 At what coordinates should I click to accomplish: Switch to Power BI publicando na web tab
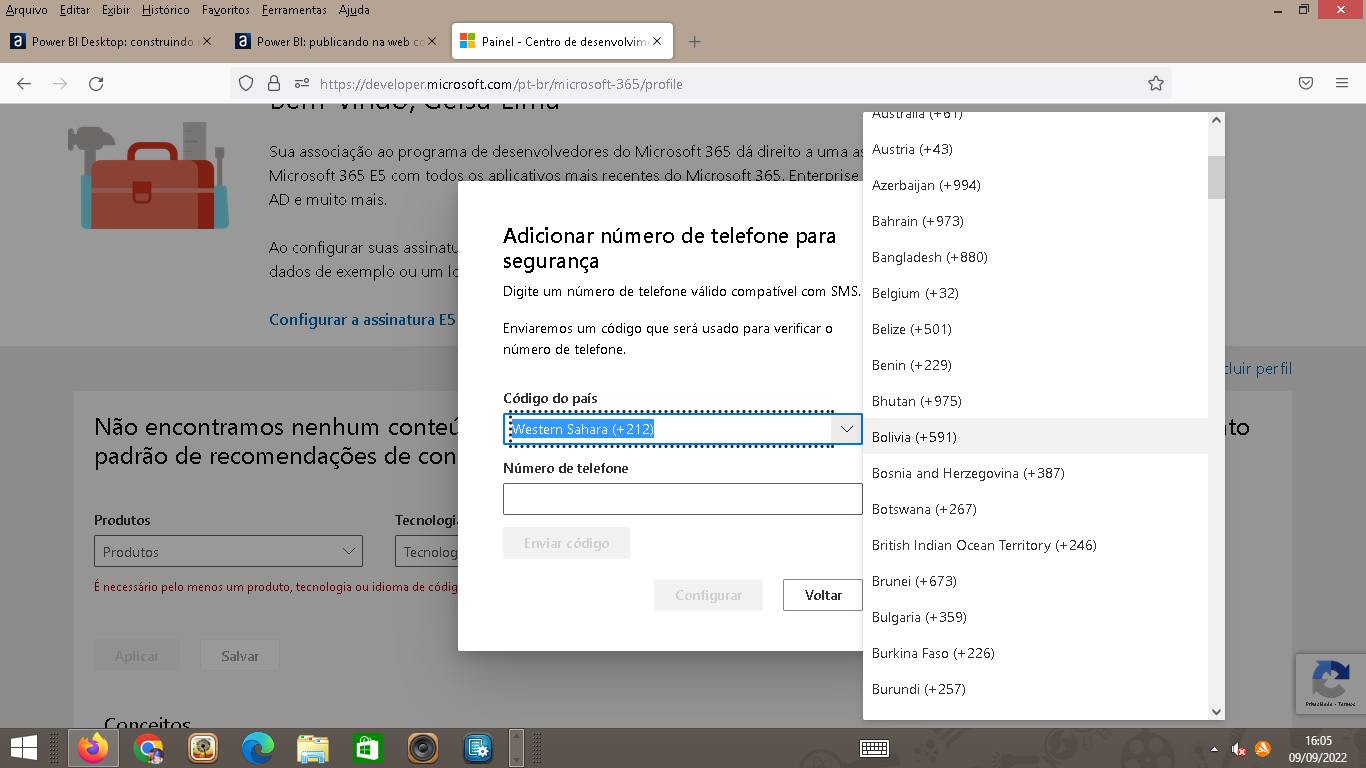336,42
